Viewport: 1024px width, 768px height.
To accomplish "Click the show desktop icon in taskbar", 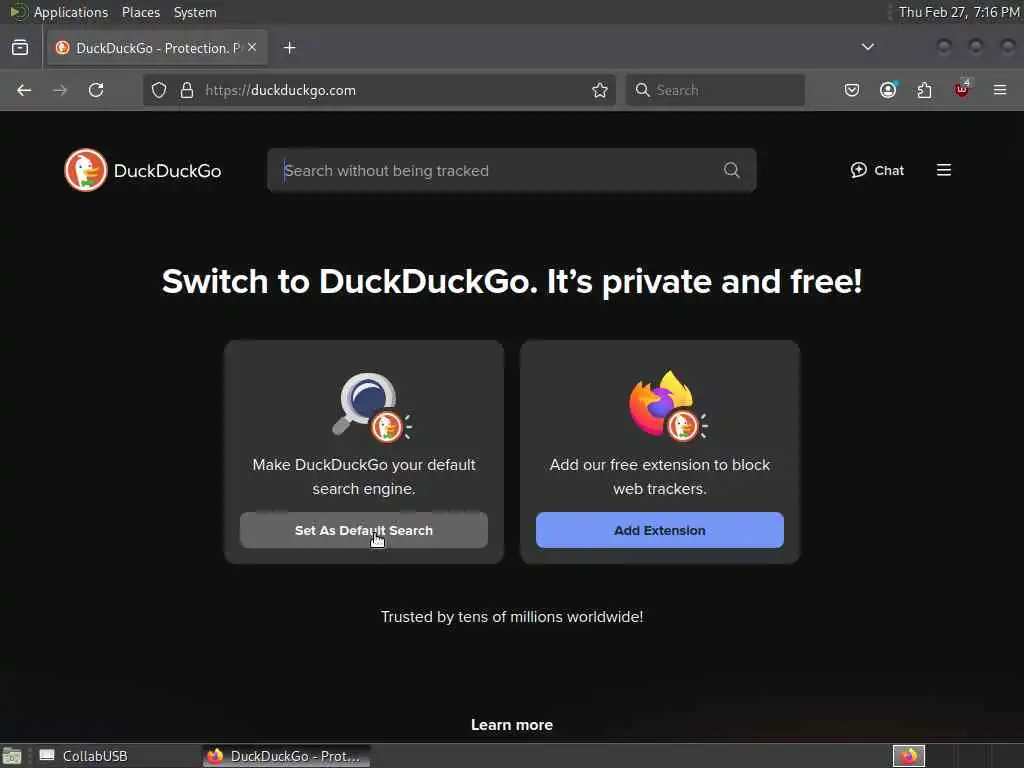I will tap(12, 756).
